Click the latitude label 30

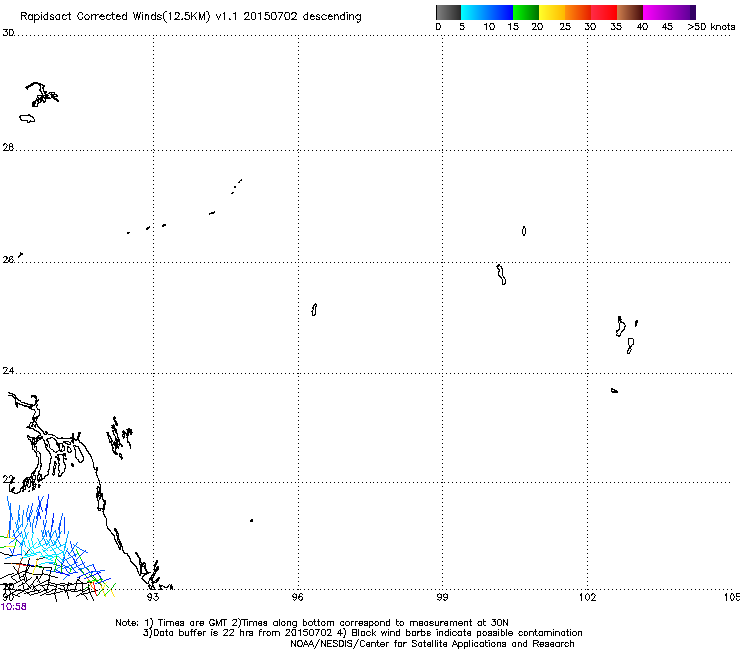(8, 33)
